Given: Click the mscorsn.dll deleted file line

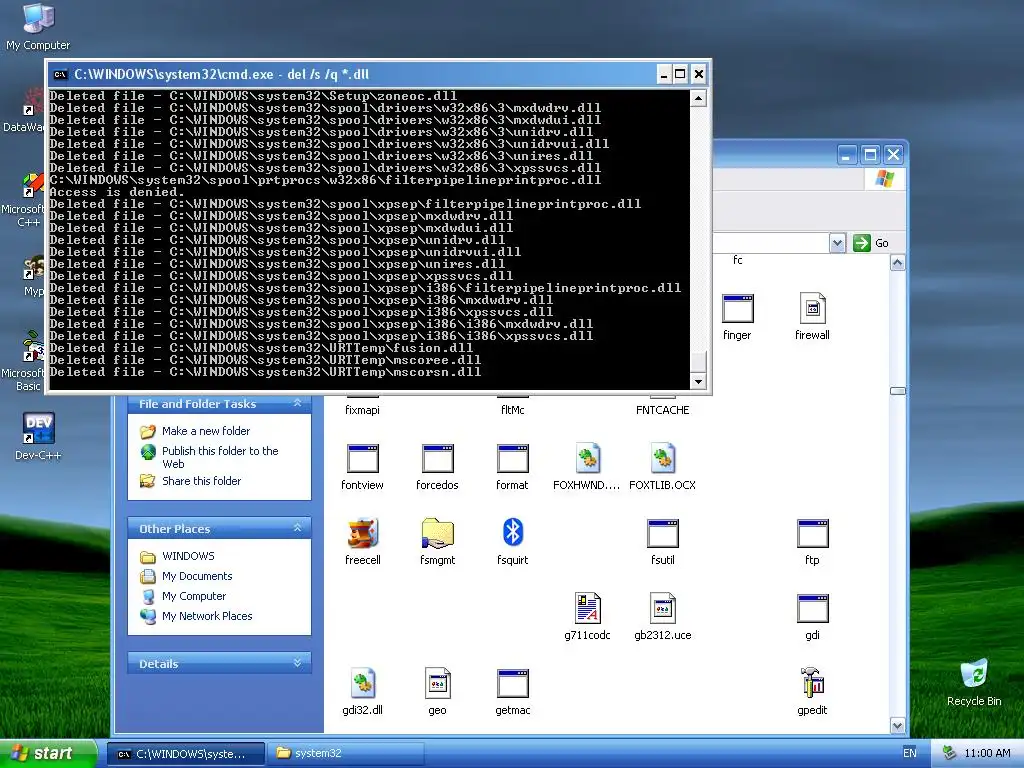Looking at the screenshot, I should click(265, 372).
